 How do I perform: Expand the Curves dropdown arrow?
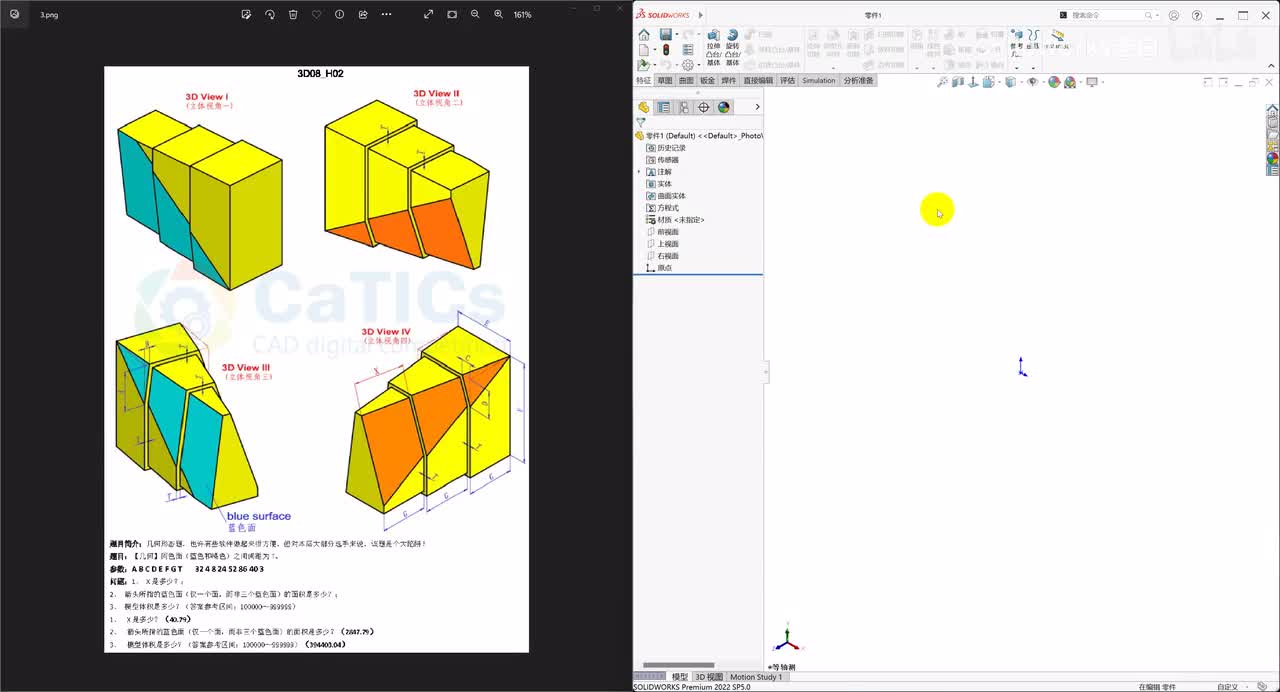tap(1033, 67)
